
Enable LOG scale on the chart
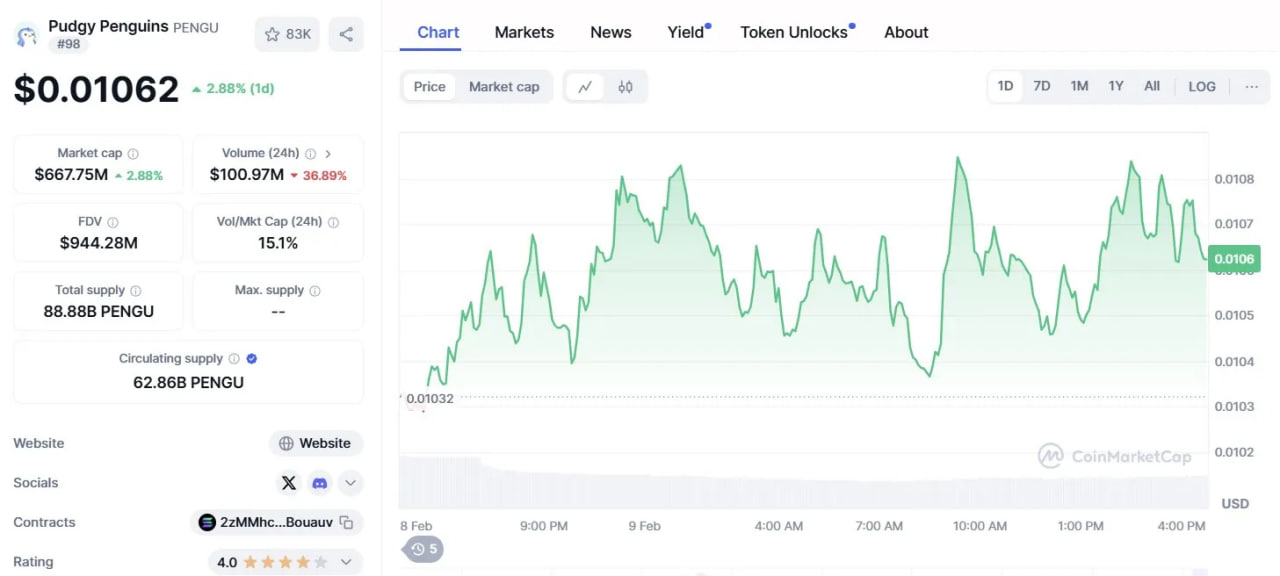1201,87
